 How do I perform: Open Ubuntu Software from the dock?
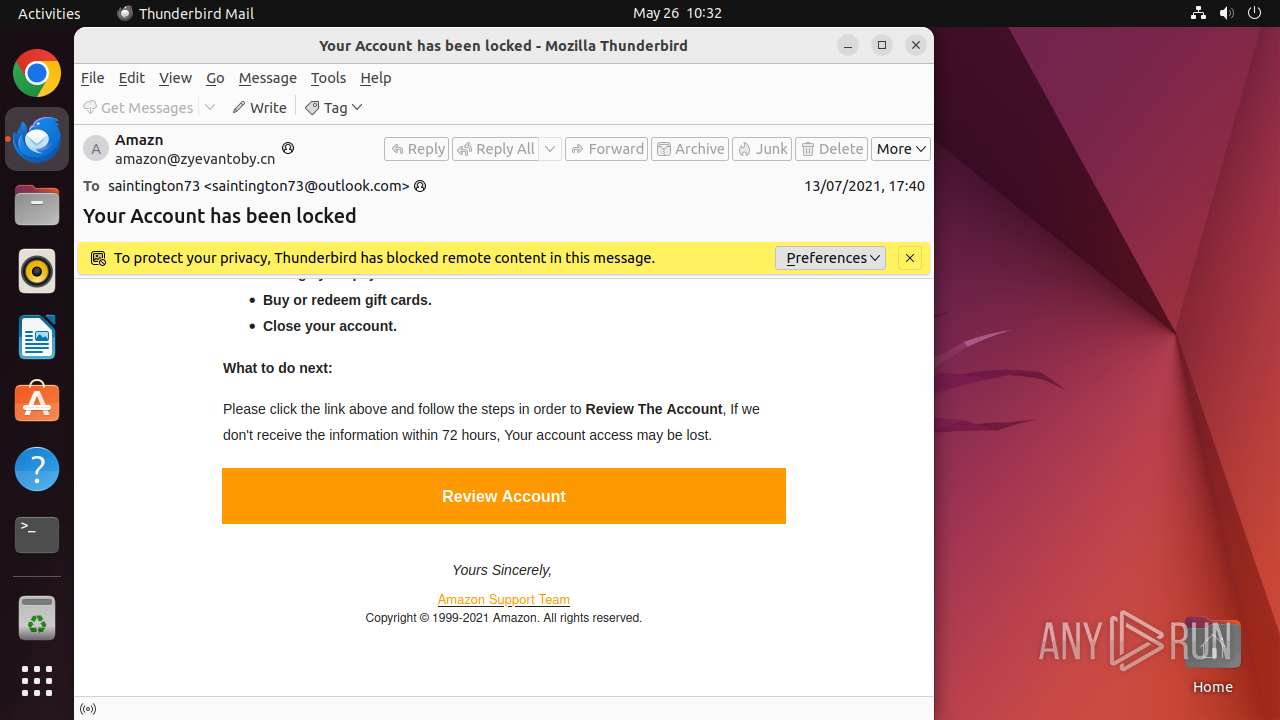coord(37,403)
